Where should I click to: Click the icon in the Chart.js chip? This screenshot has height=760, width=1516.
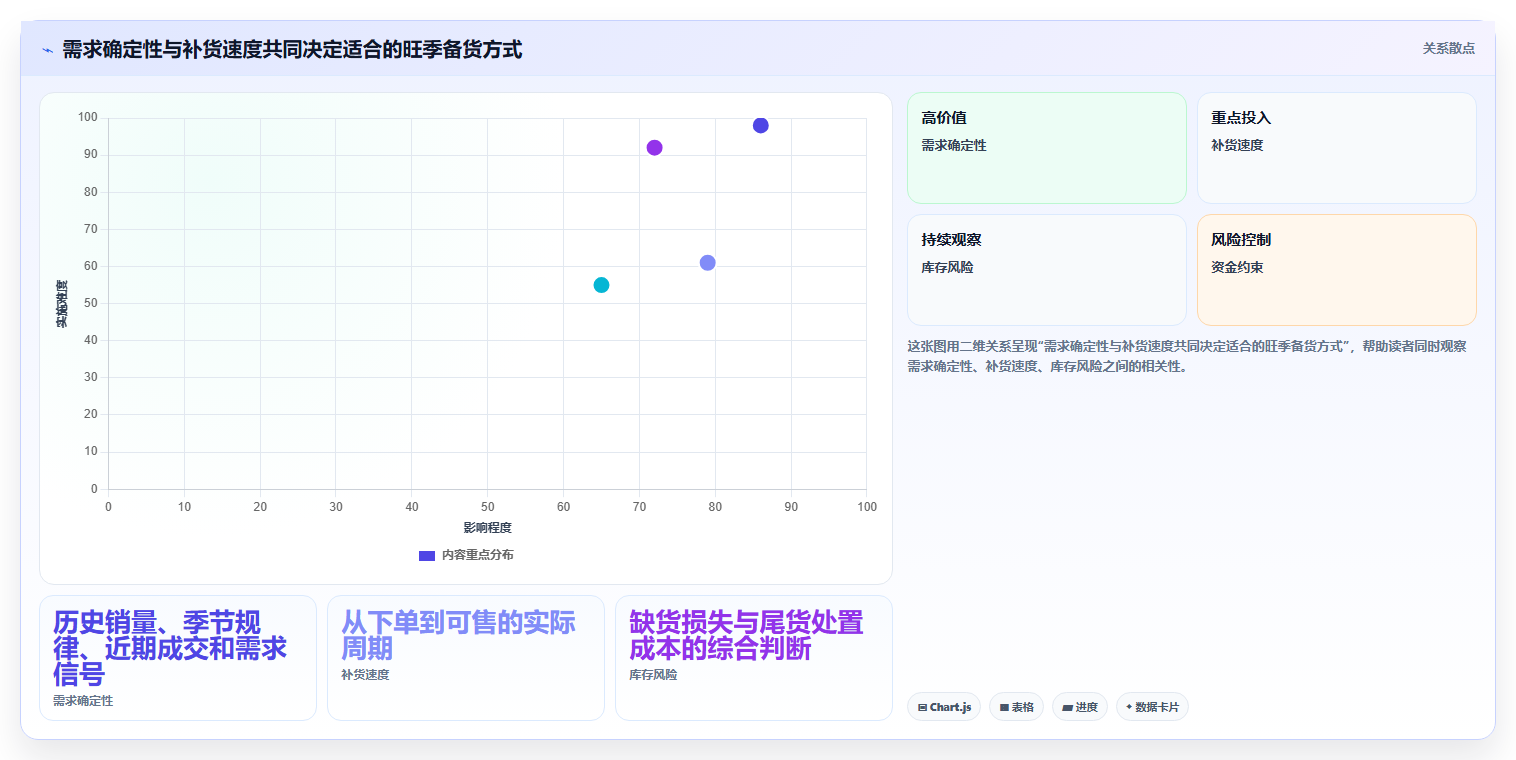click(922, 707)
